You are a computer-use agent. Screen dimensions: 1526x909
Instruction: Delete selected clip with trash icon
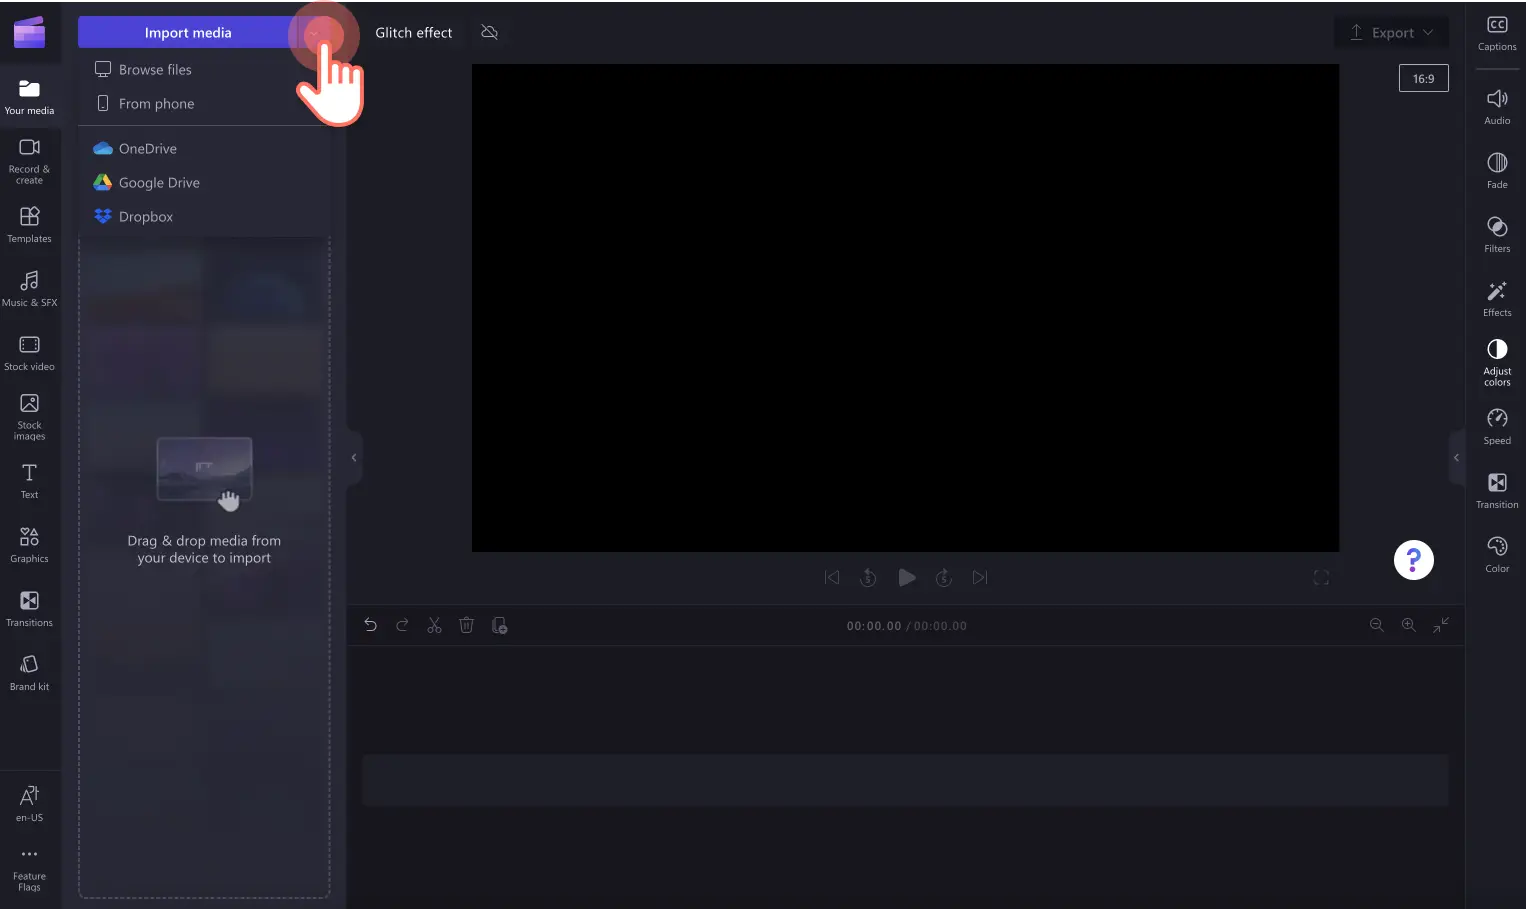pyautogui.click(x=466, y=625)
